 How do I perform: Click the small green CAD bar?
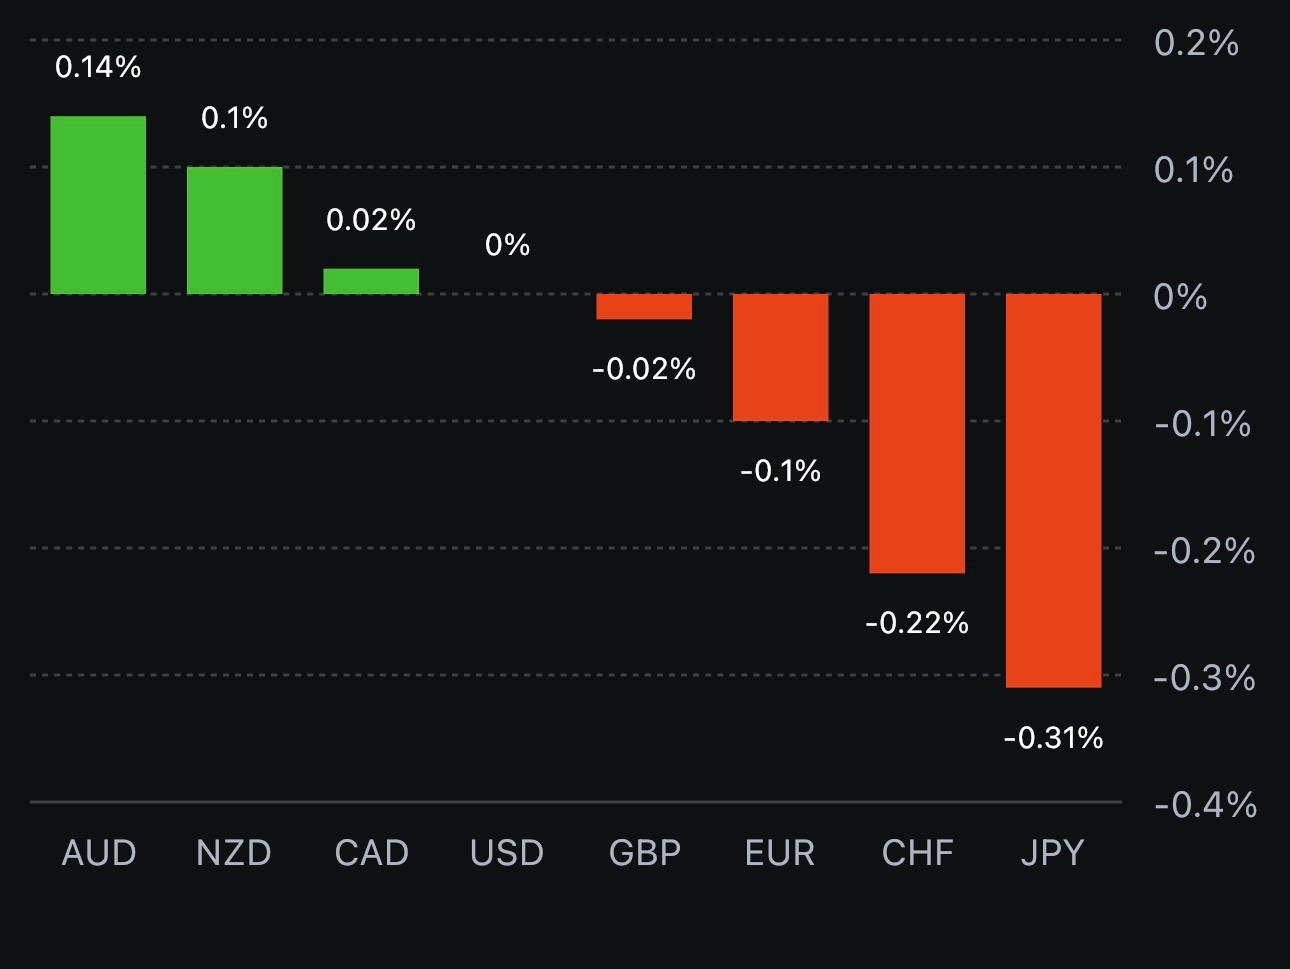click(x=371, y=281)
